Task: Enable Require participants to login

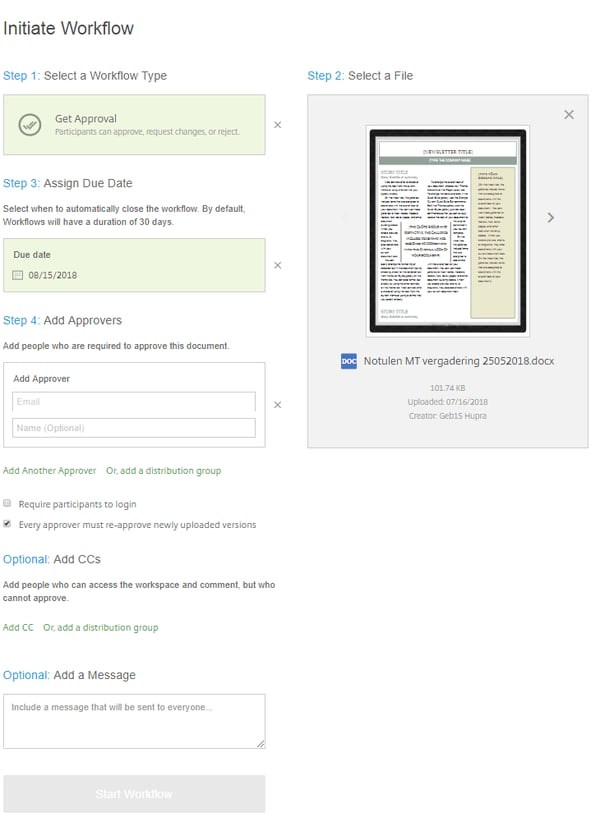Action: pyautogui.click(x=7, y=503)
